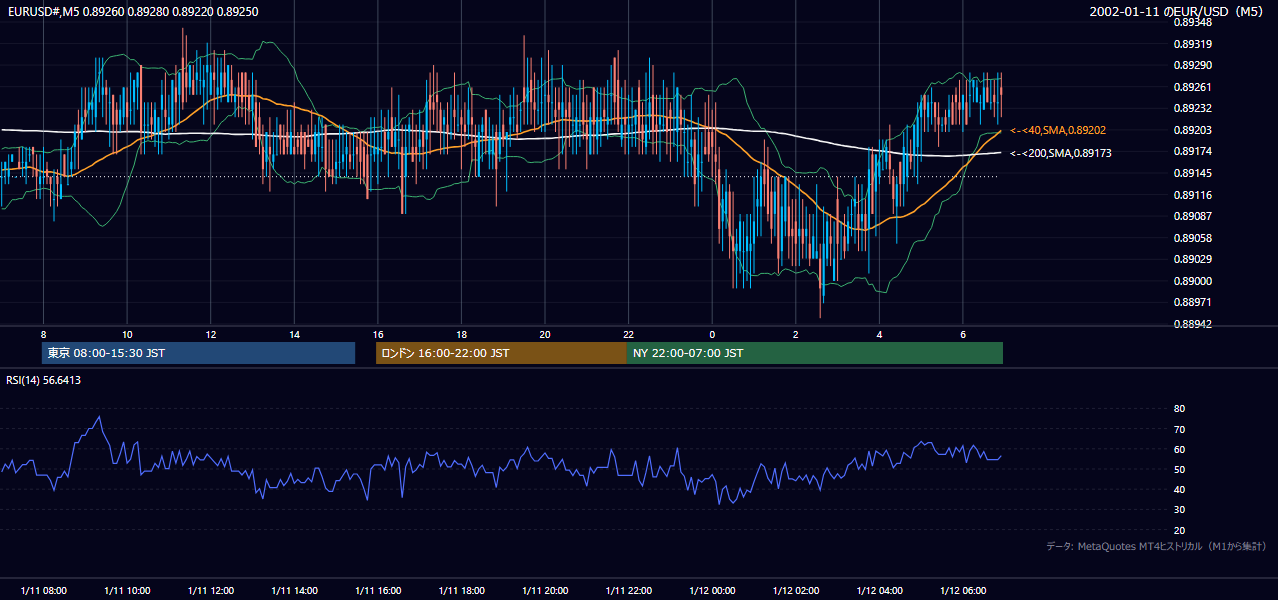
Task: Click the 1/12 02:00 time axis label
Action: pos(795,591)
